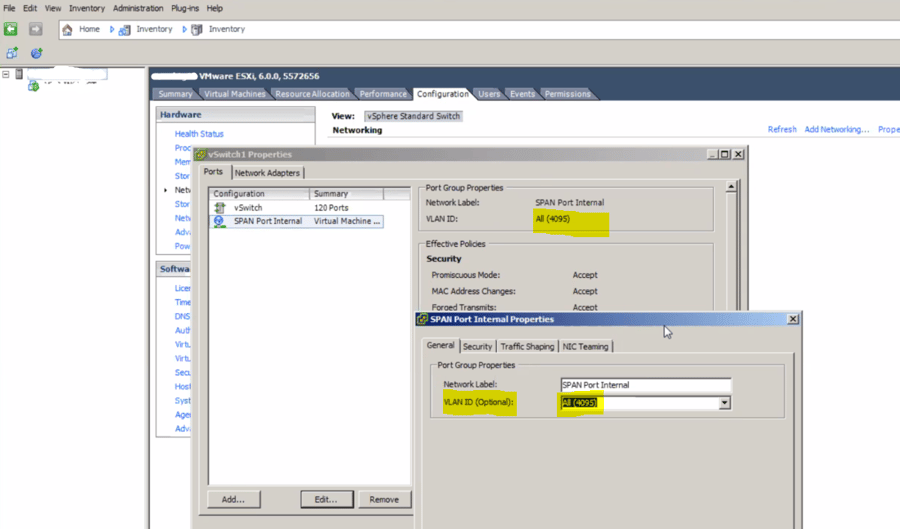Open the NIC Teaming tab

click(x=585, y=347)
